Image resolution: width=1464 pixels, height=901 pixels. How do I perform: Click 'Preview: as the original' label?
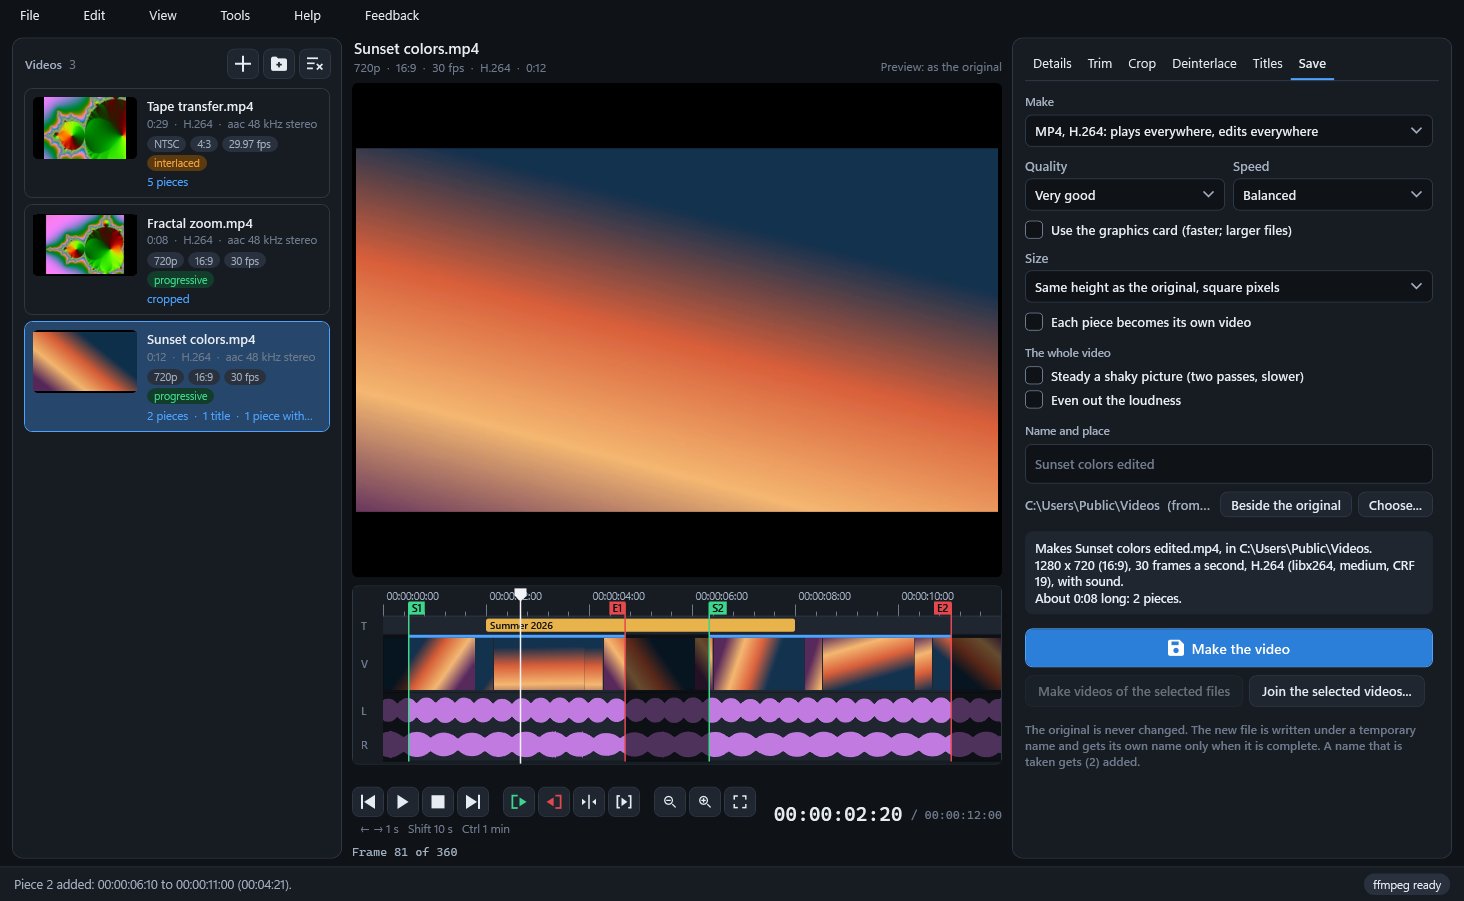click(940, 67)
